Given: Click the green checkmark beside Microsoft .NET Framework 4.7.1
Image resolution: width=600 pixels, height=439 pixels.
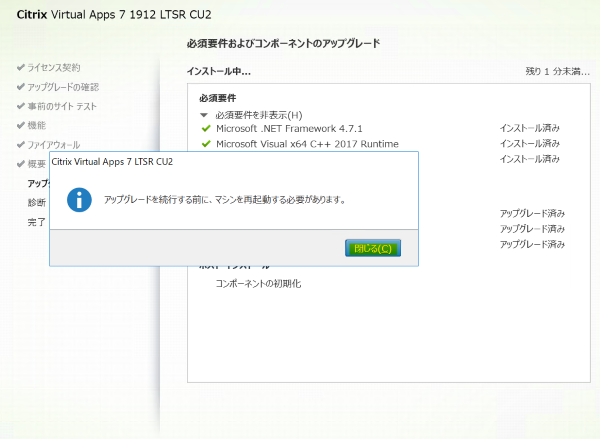Looking at the screenshot, I should [x=206, y=128].
